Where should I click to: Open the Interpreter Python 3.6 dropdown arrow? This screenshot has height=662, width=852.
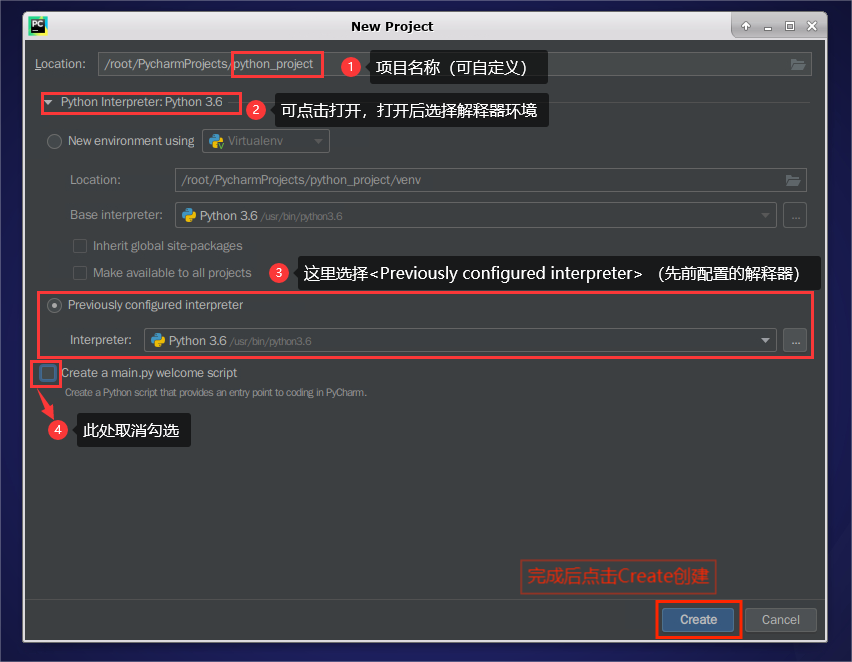click(765, 341)
